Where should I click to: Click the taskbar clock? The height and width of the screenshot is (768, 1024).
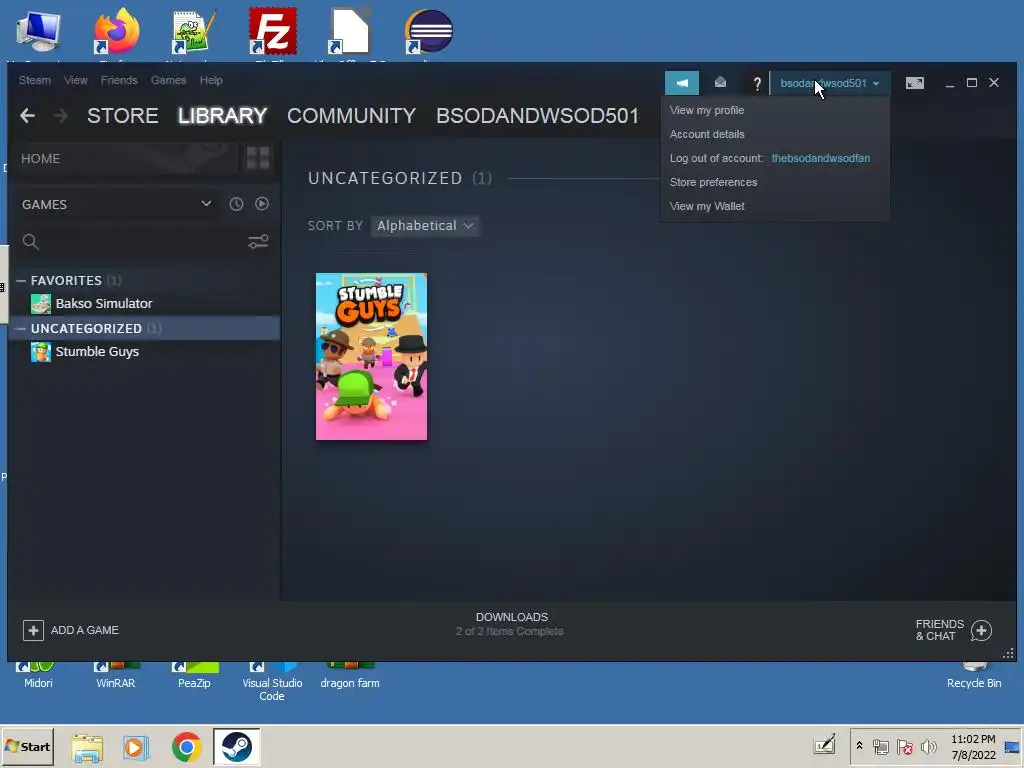click(973, 746)
